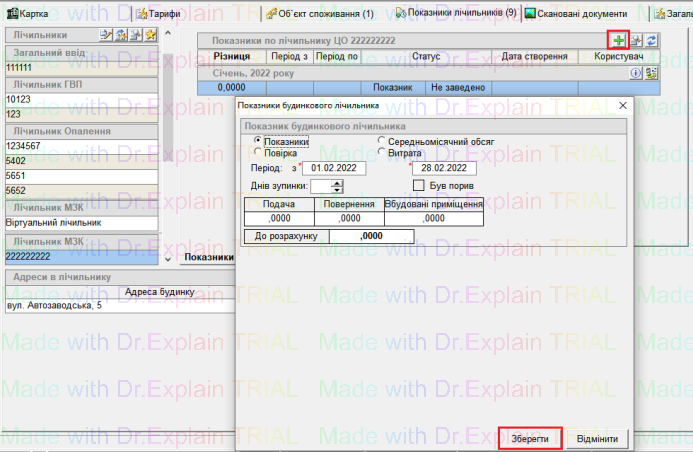Enable the Був порив checkbox
Viewport: 693px width, 452px height.
pyautogui.click(x=420, y=185)
